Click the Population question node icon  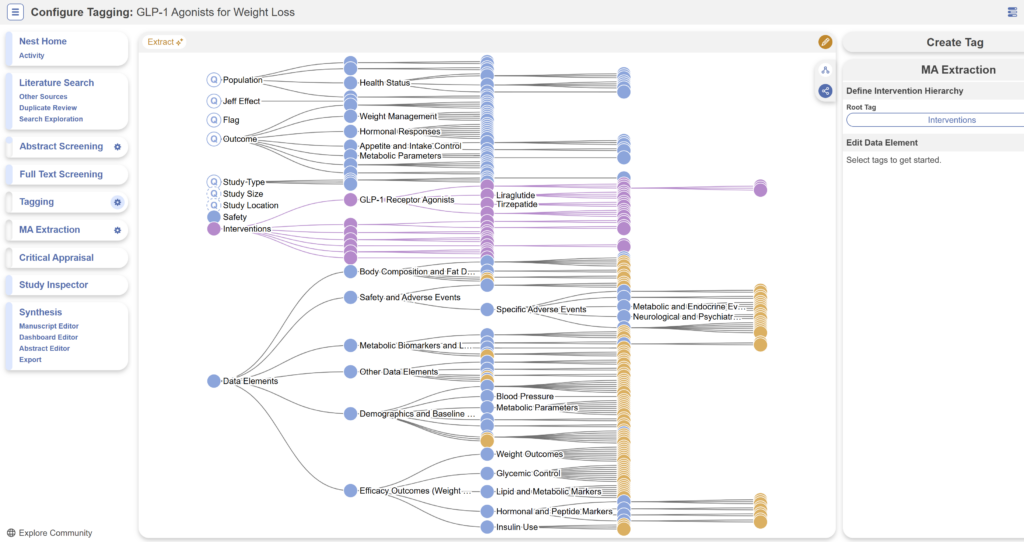click(214, 80)
